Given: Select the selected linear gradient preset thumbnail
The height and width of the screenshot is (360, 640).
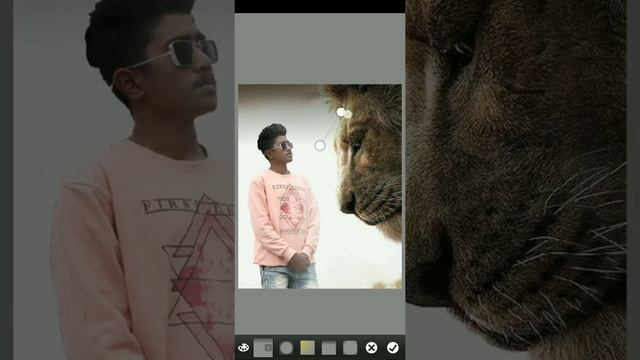Looking at the screenshot, I should (x=263, y=348).
